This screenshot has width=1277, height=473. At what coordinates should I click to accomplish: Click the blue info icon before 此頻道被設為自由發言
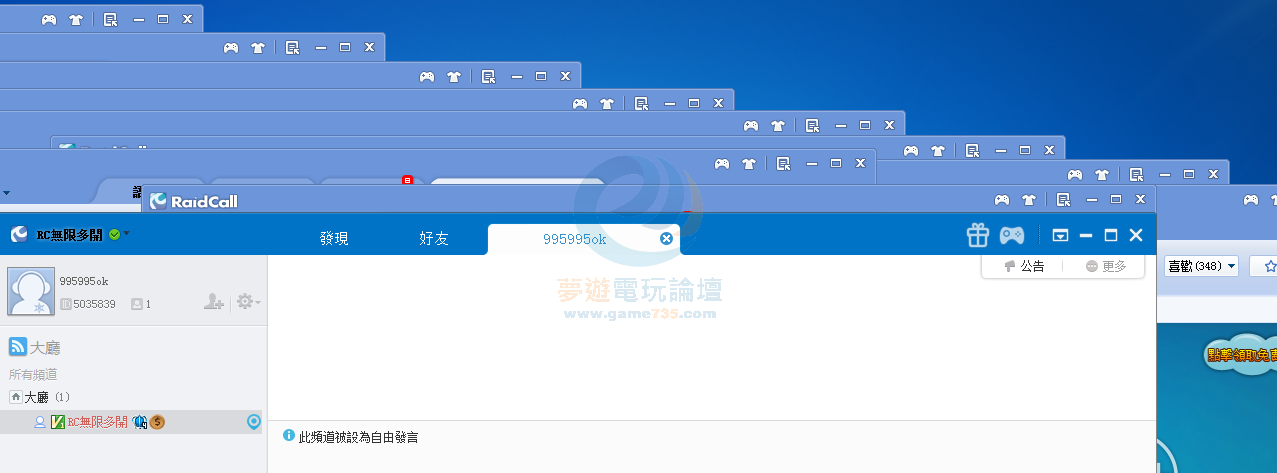(x=289, y=436)
